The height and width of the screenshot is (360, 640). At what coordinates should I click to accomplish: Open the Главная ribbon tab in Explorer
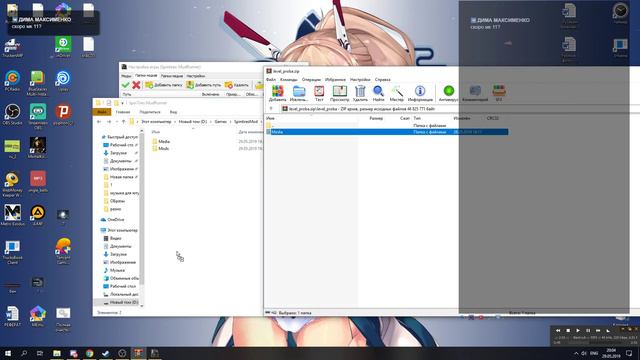click(x=123, y=112)
